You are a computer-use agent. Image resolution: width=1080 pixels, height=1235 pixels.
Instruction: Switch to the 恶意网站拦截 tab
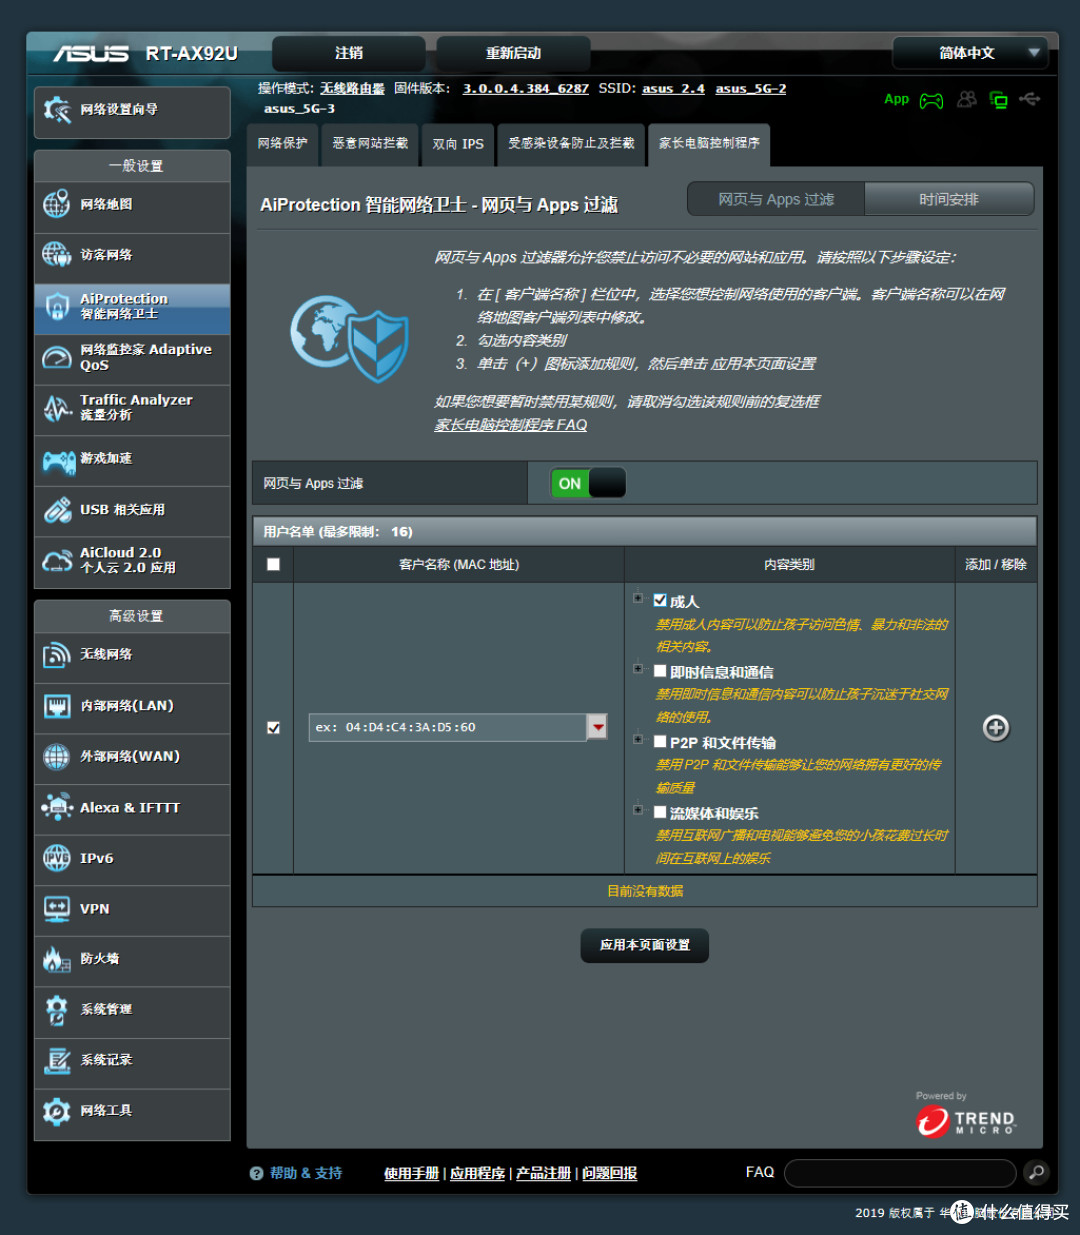click(370, 144)
